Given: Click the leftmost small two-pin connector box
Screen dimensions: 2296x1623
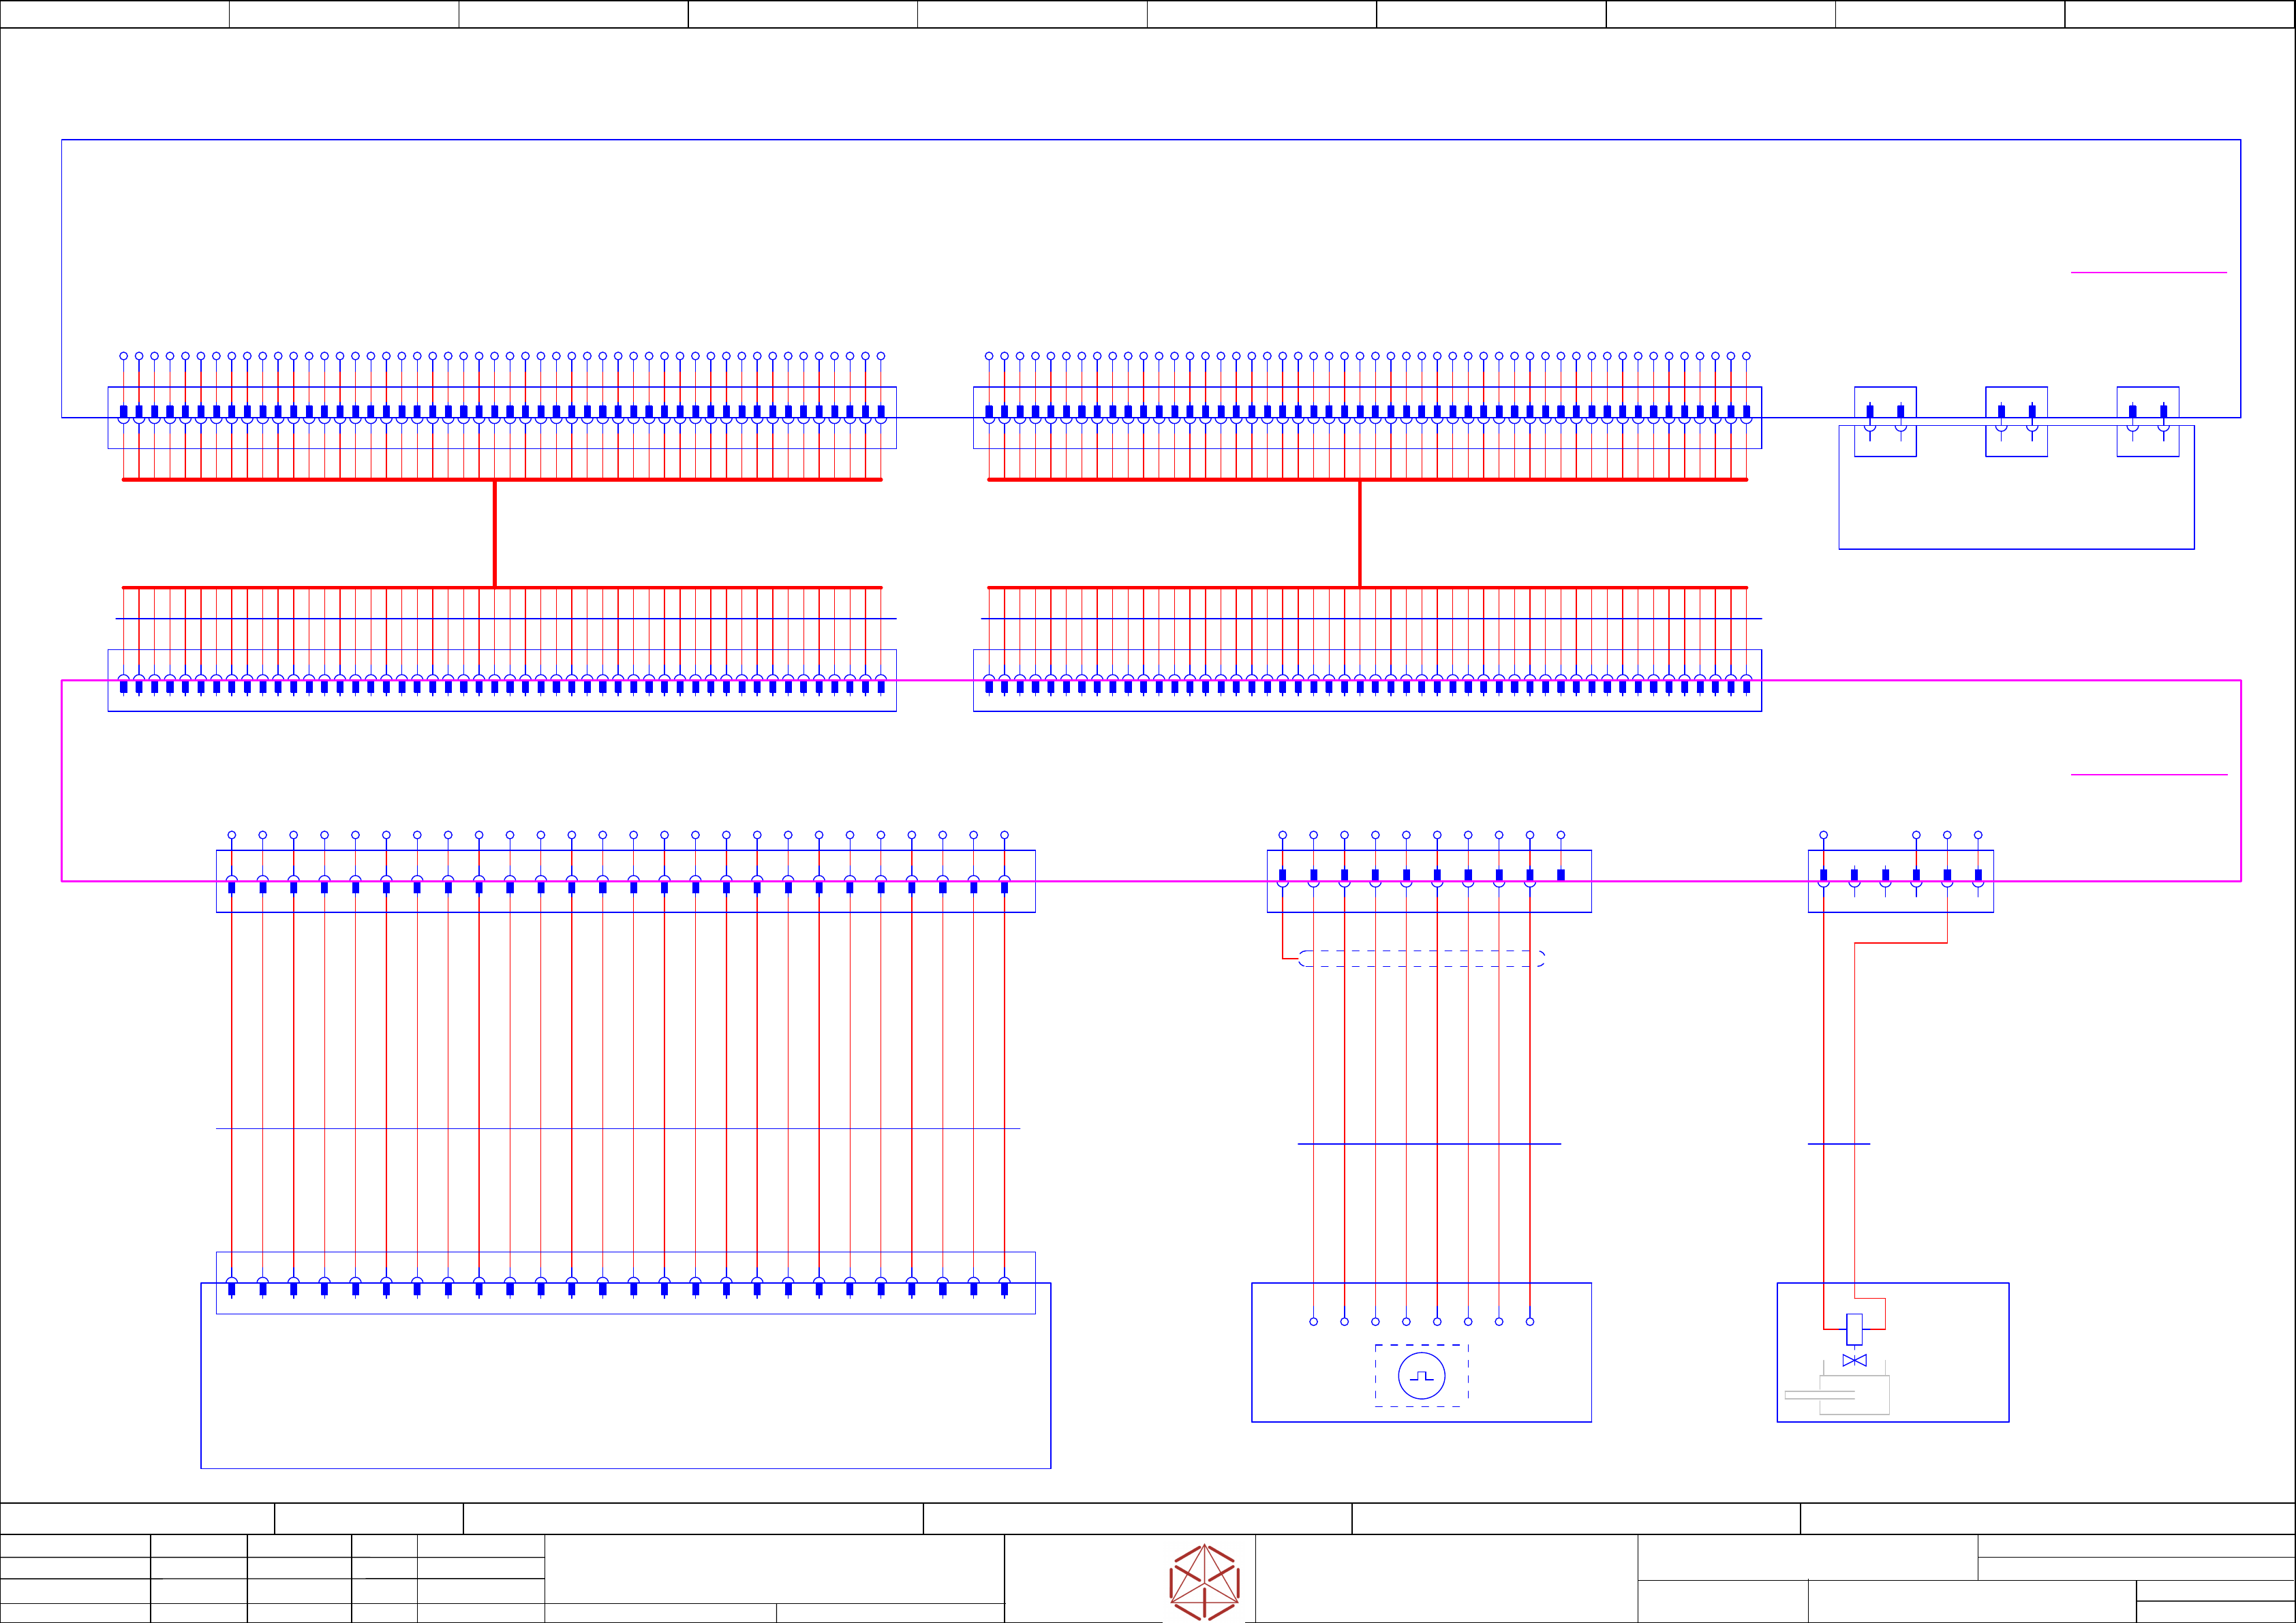Looking at the screenshot, I should (x=1885, y=422).
